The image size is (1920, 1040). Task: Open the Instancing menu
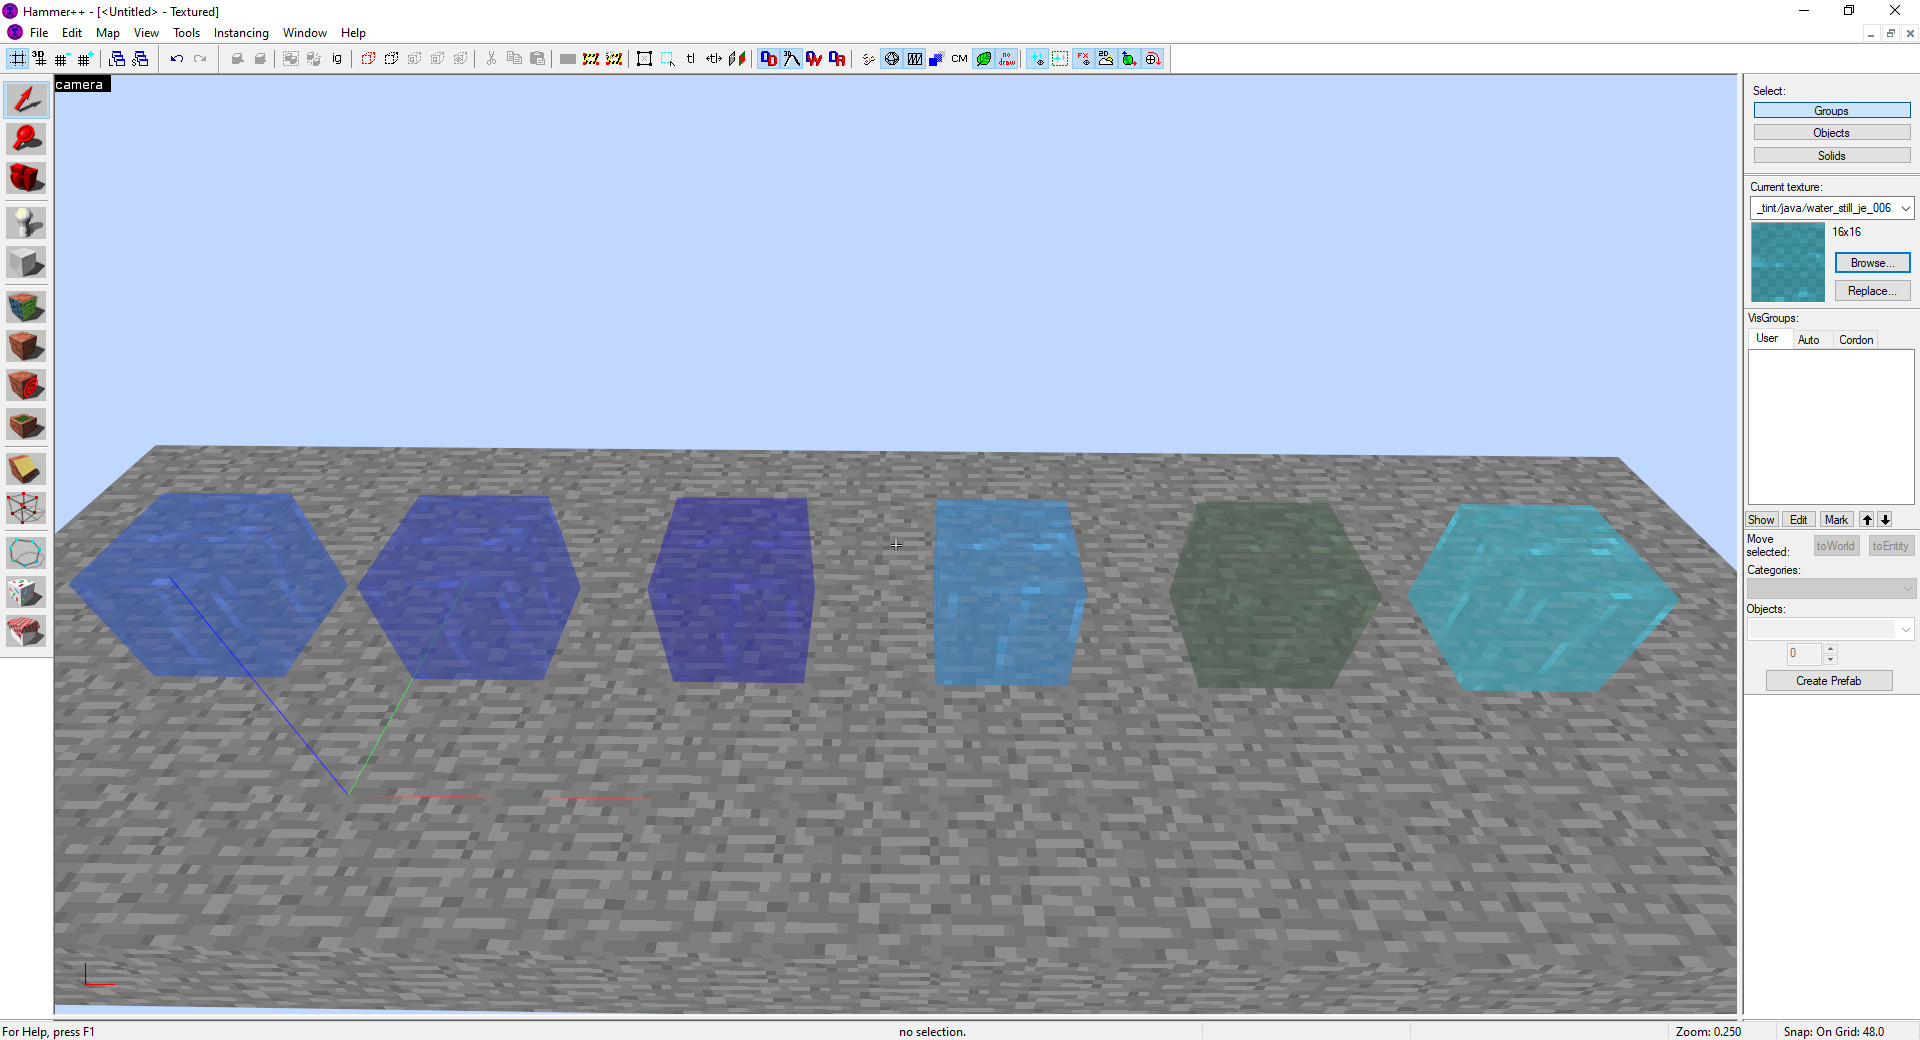241,32
